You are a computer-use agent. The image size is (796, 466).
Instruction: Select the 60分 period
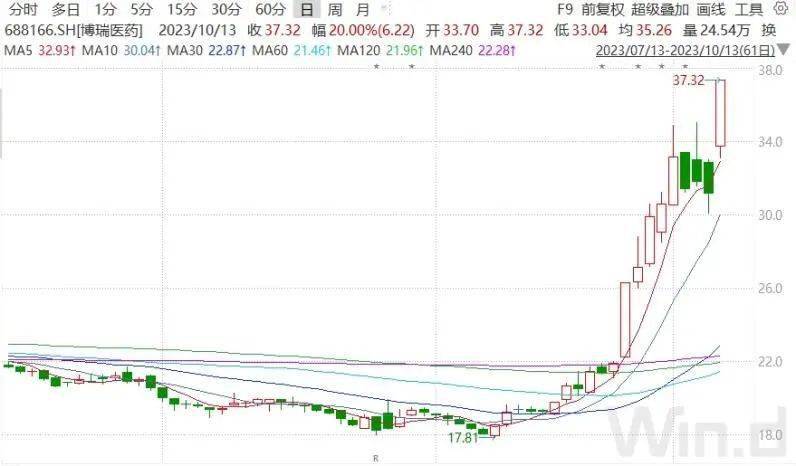(x=271, y=10)
